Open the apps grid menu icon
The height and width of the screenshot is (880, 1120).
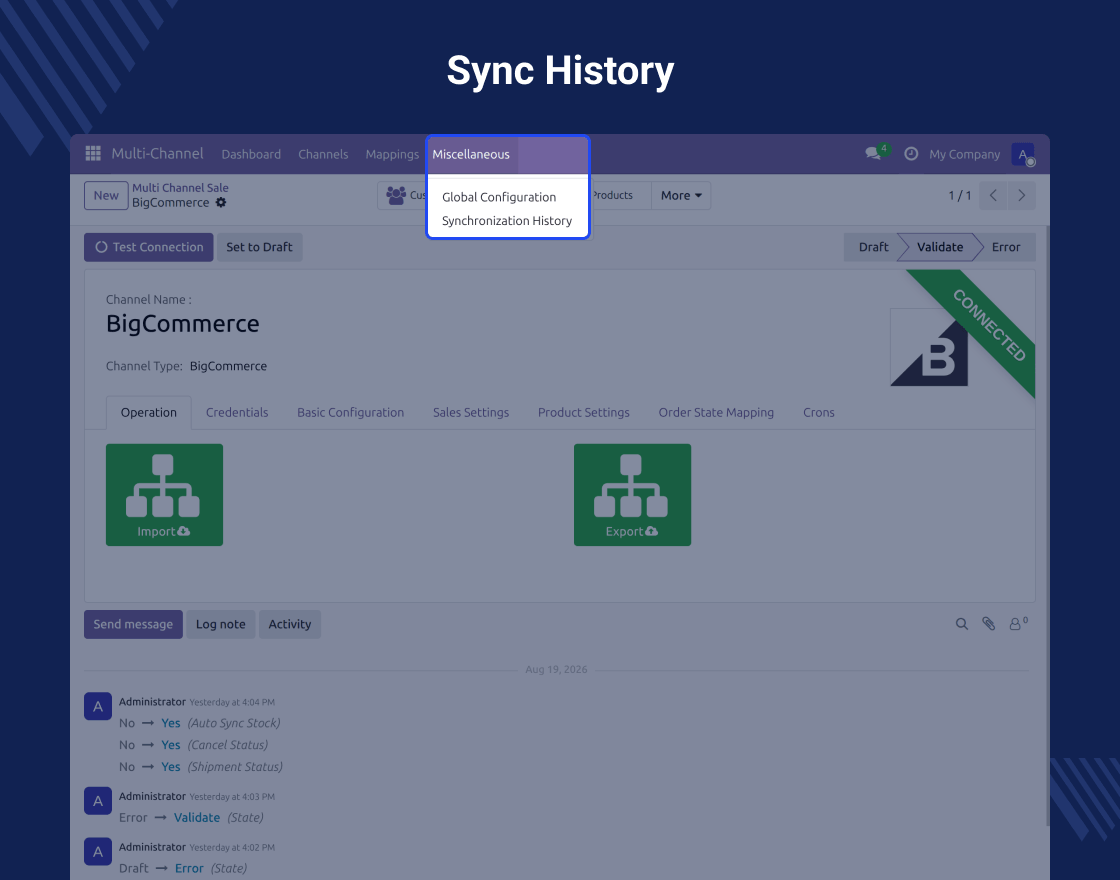click(x=93, y=154)
